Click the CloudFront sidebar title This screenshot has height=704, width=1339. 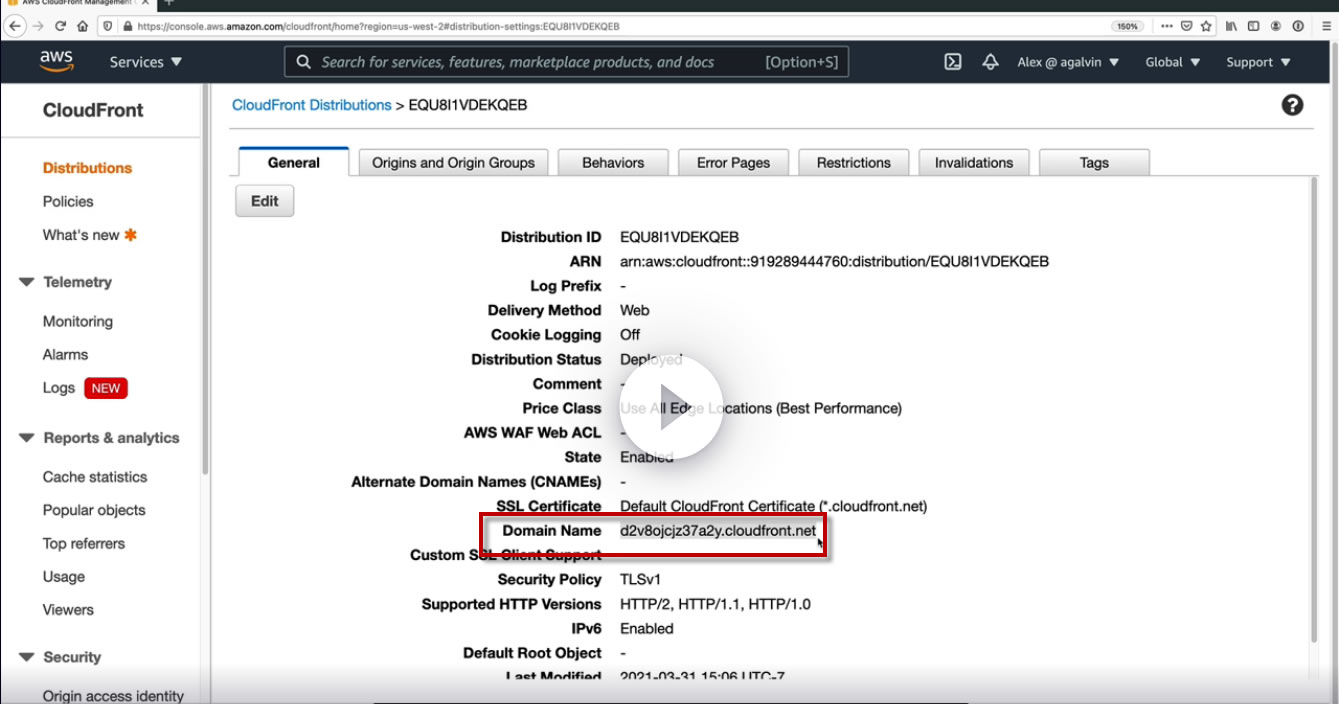tap(93, 110)
